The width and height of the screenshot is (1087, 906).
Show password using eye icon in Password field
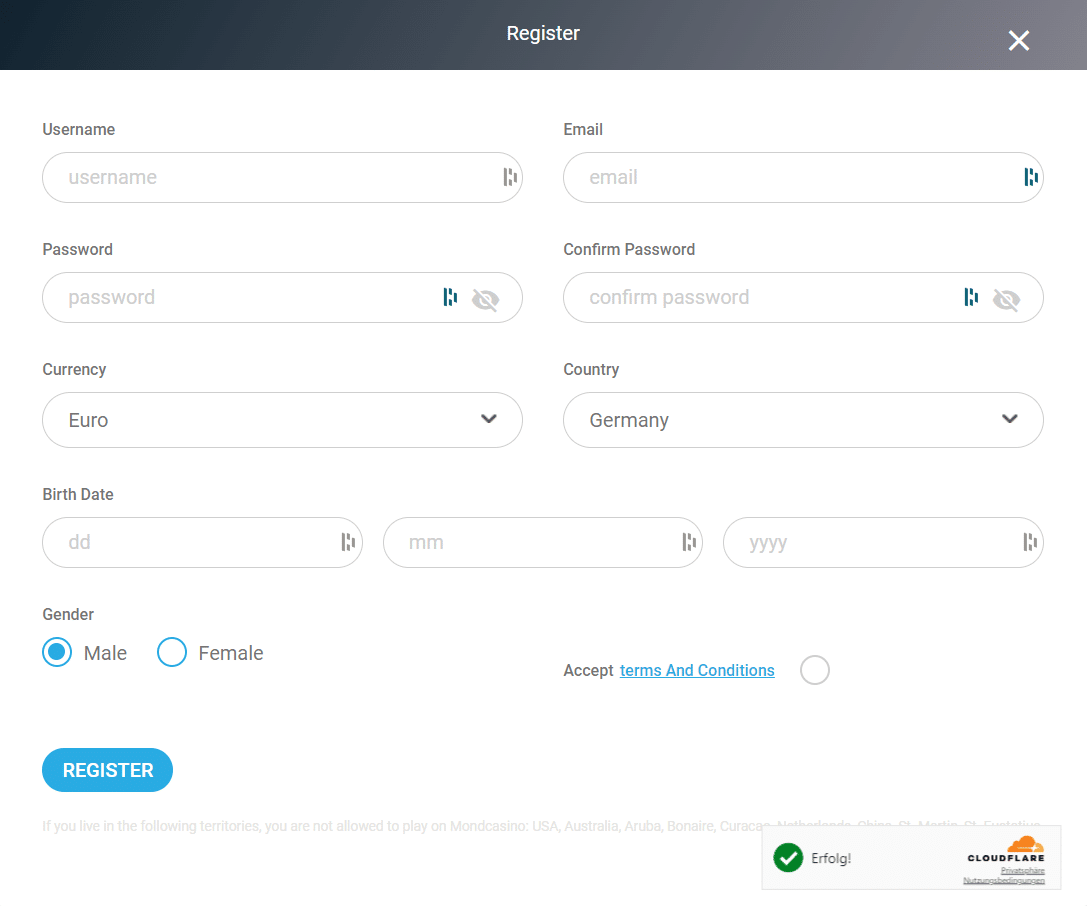click(x=485, y=299)
